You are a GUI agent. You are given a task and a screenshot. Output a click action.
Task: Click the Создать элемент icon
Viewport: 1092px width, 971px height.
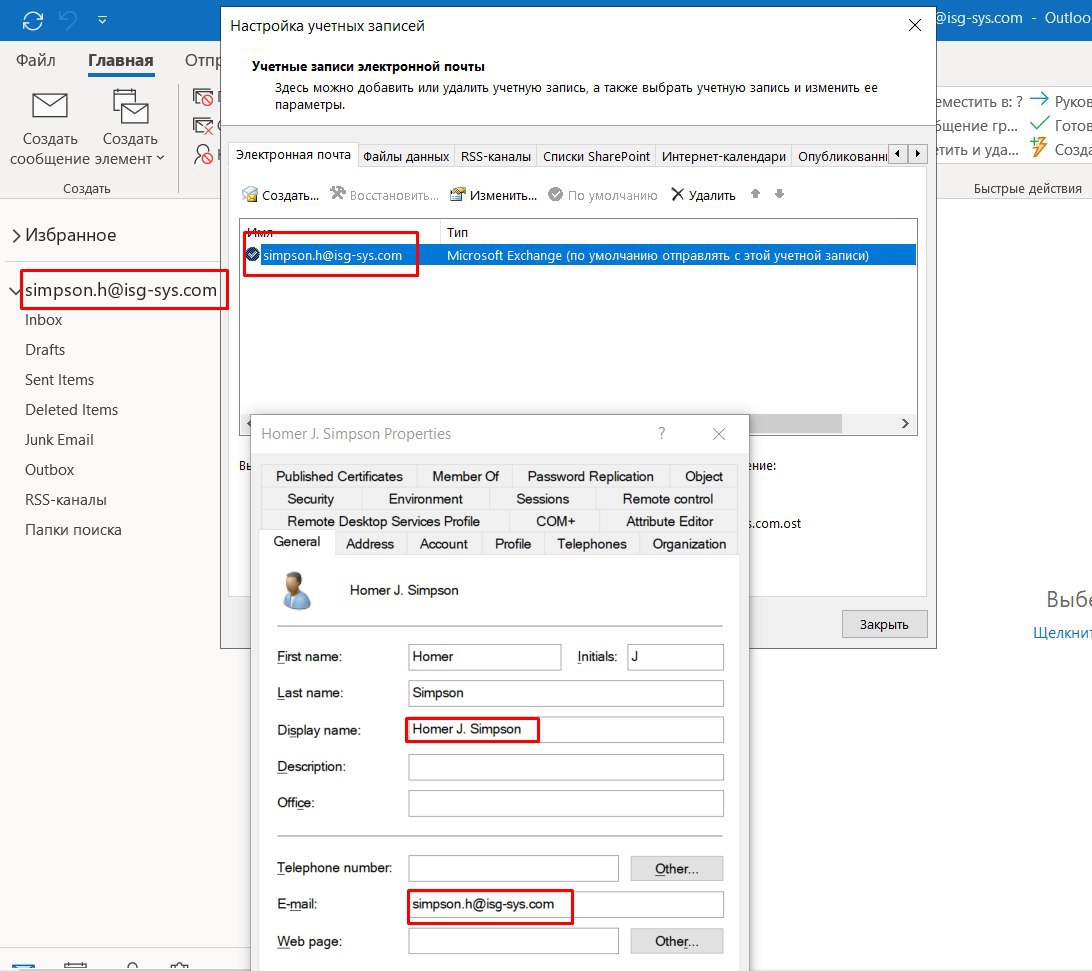point(130,107)
